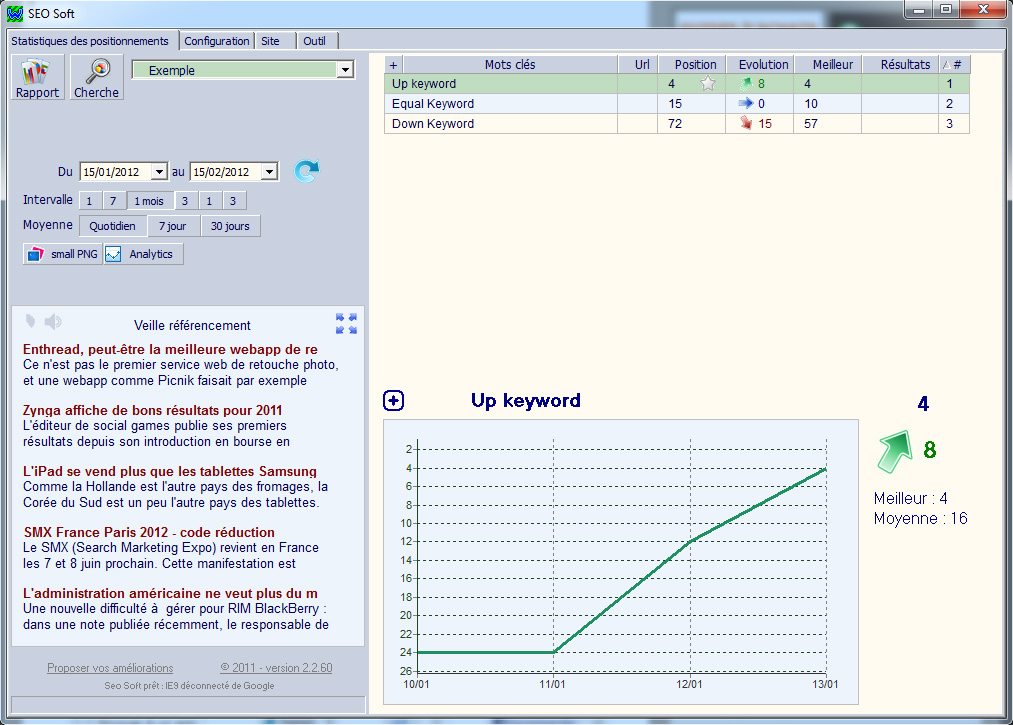Screen dimensions: 1013x725
Task: Open the Zynga results news headline
Action: pyautogui.click(x=152, y=410)
